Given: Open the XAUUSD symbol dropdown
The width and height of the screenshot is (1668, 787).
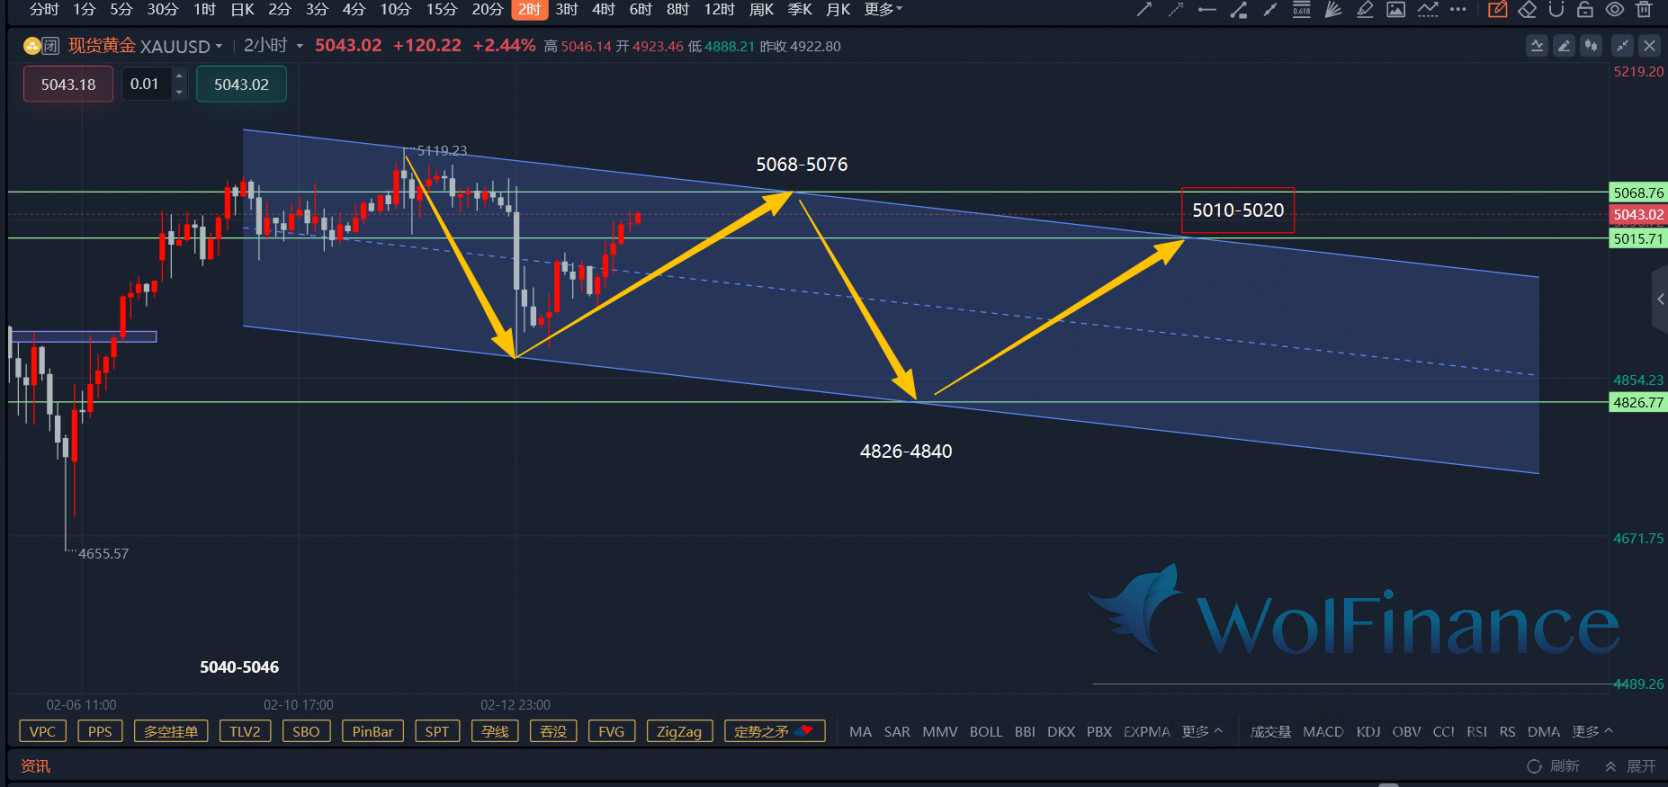Looking at the screenshot, I should (x=219, y=46).
